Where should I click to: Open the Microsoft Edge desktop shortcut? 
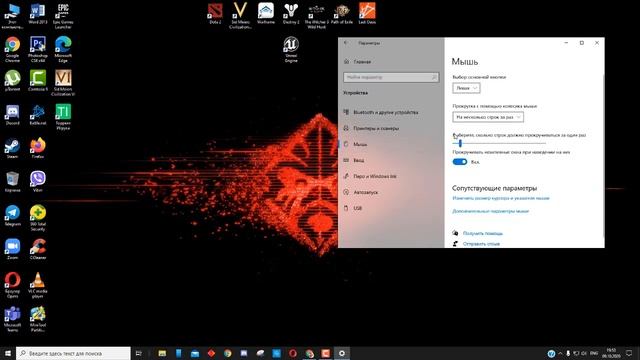tap(63, 49)
